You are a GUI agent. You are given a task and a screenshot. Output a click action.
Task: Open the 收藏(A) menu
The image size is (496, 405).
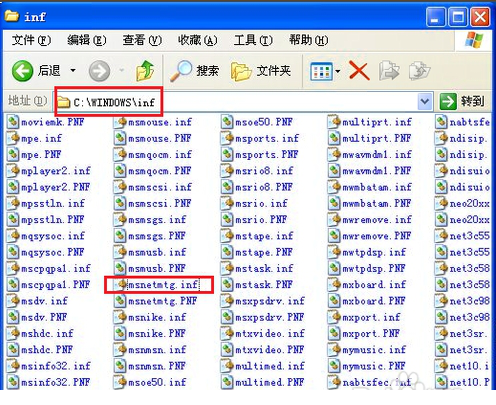tap(198, 40)
